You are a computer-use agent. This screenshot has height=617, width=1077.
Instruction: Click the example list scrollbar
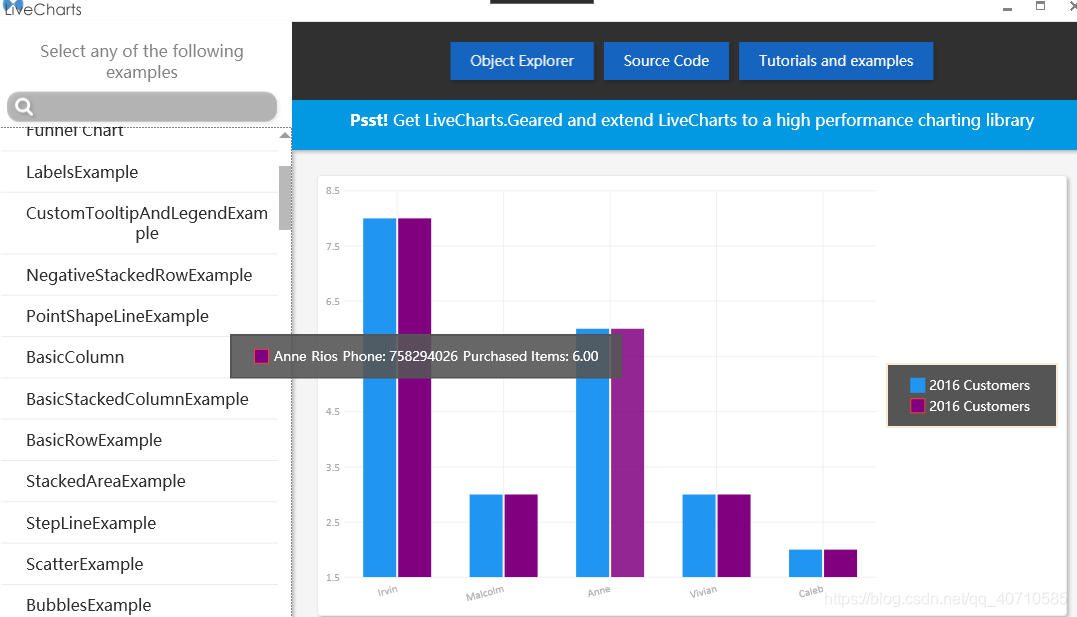[285, 198]
